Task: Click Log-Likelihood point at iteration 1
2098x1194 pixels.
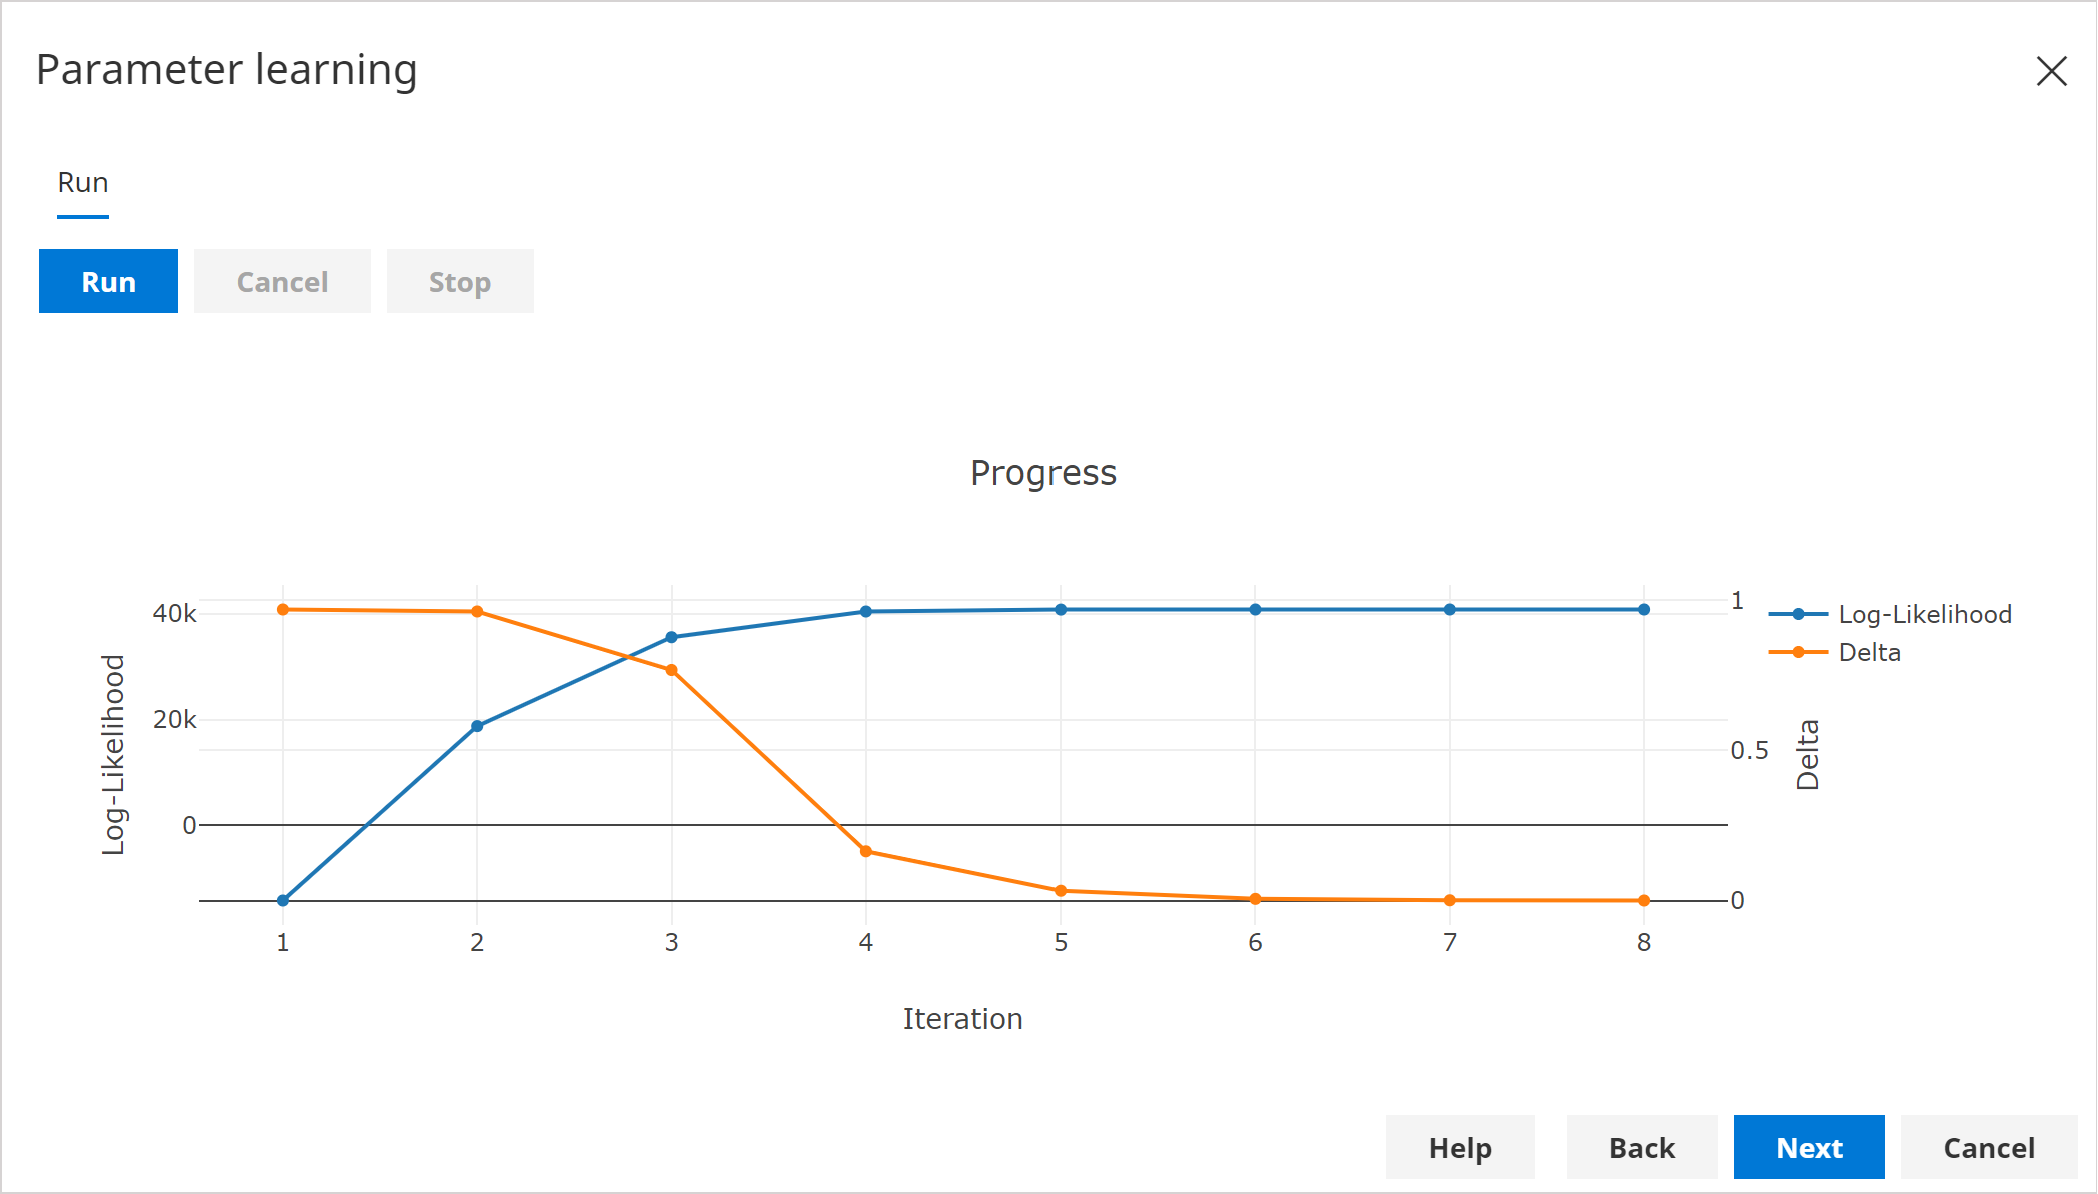Action: 283,900
